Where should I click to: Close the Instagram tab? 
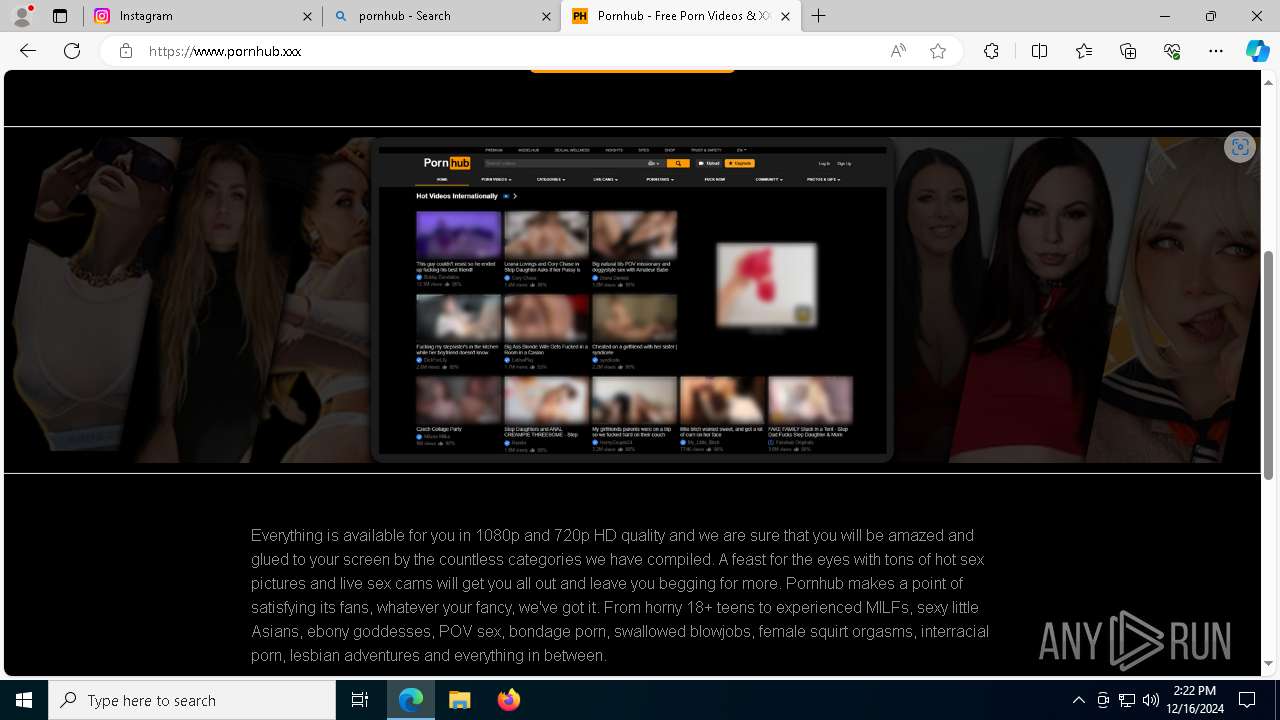pyautogui.click(x=307, y=16)
